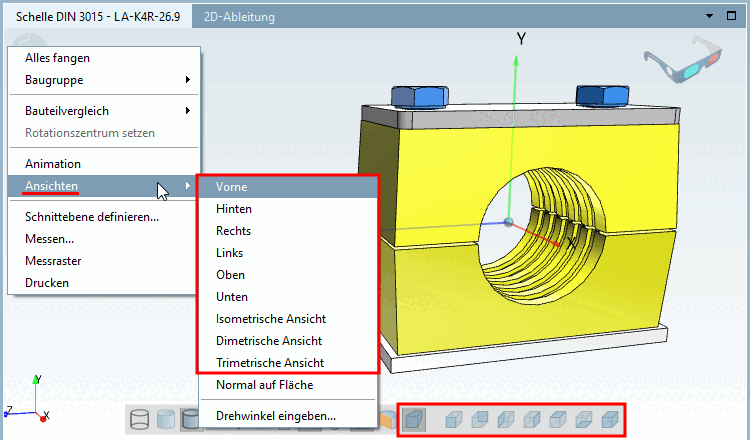750x440 pixels.
Task: Select the Rechts view
Action: pos(288,231)
